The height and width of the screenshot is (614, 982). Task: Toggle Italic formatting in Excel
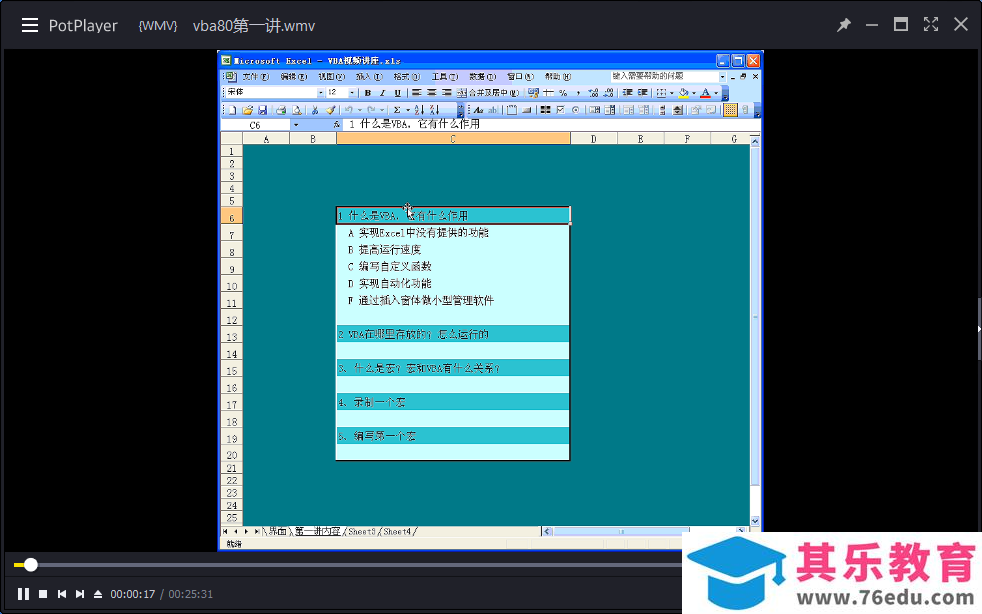(383, 93)
